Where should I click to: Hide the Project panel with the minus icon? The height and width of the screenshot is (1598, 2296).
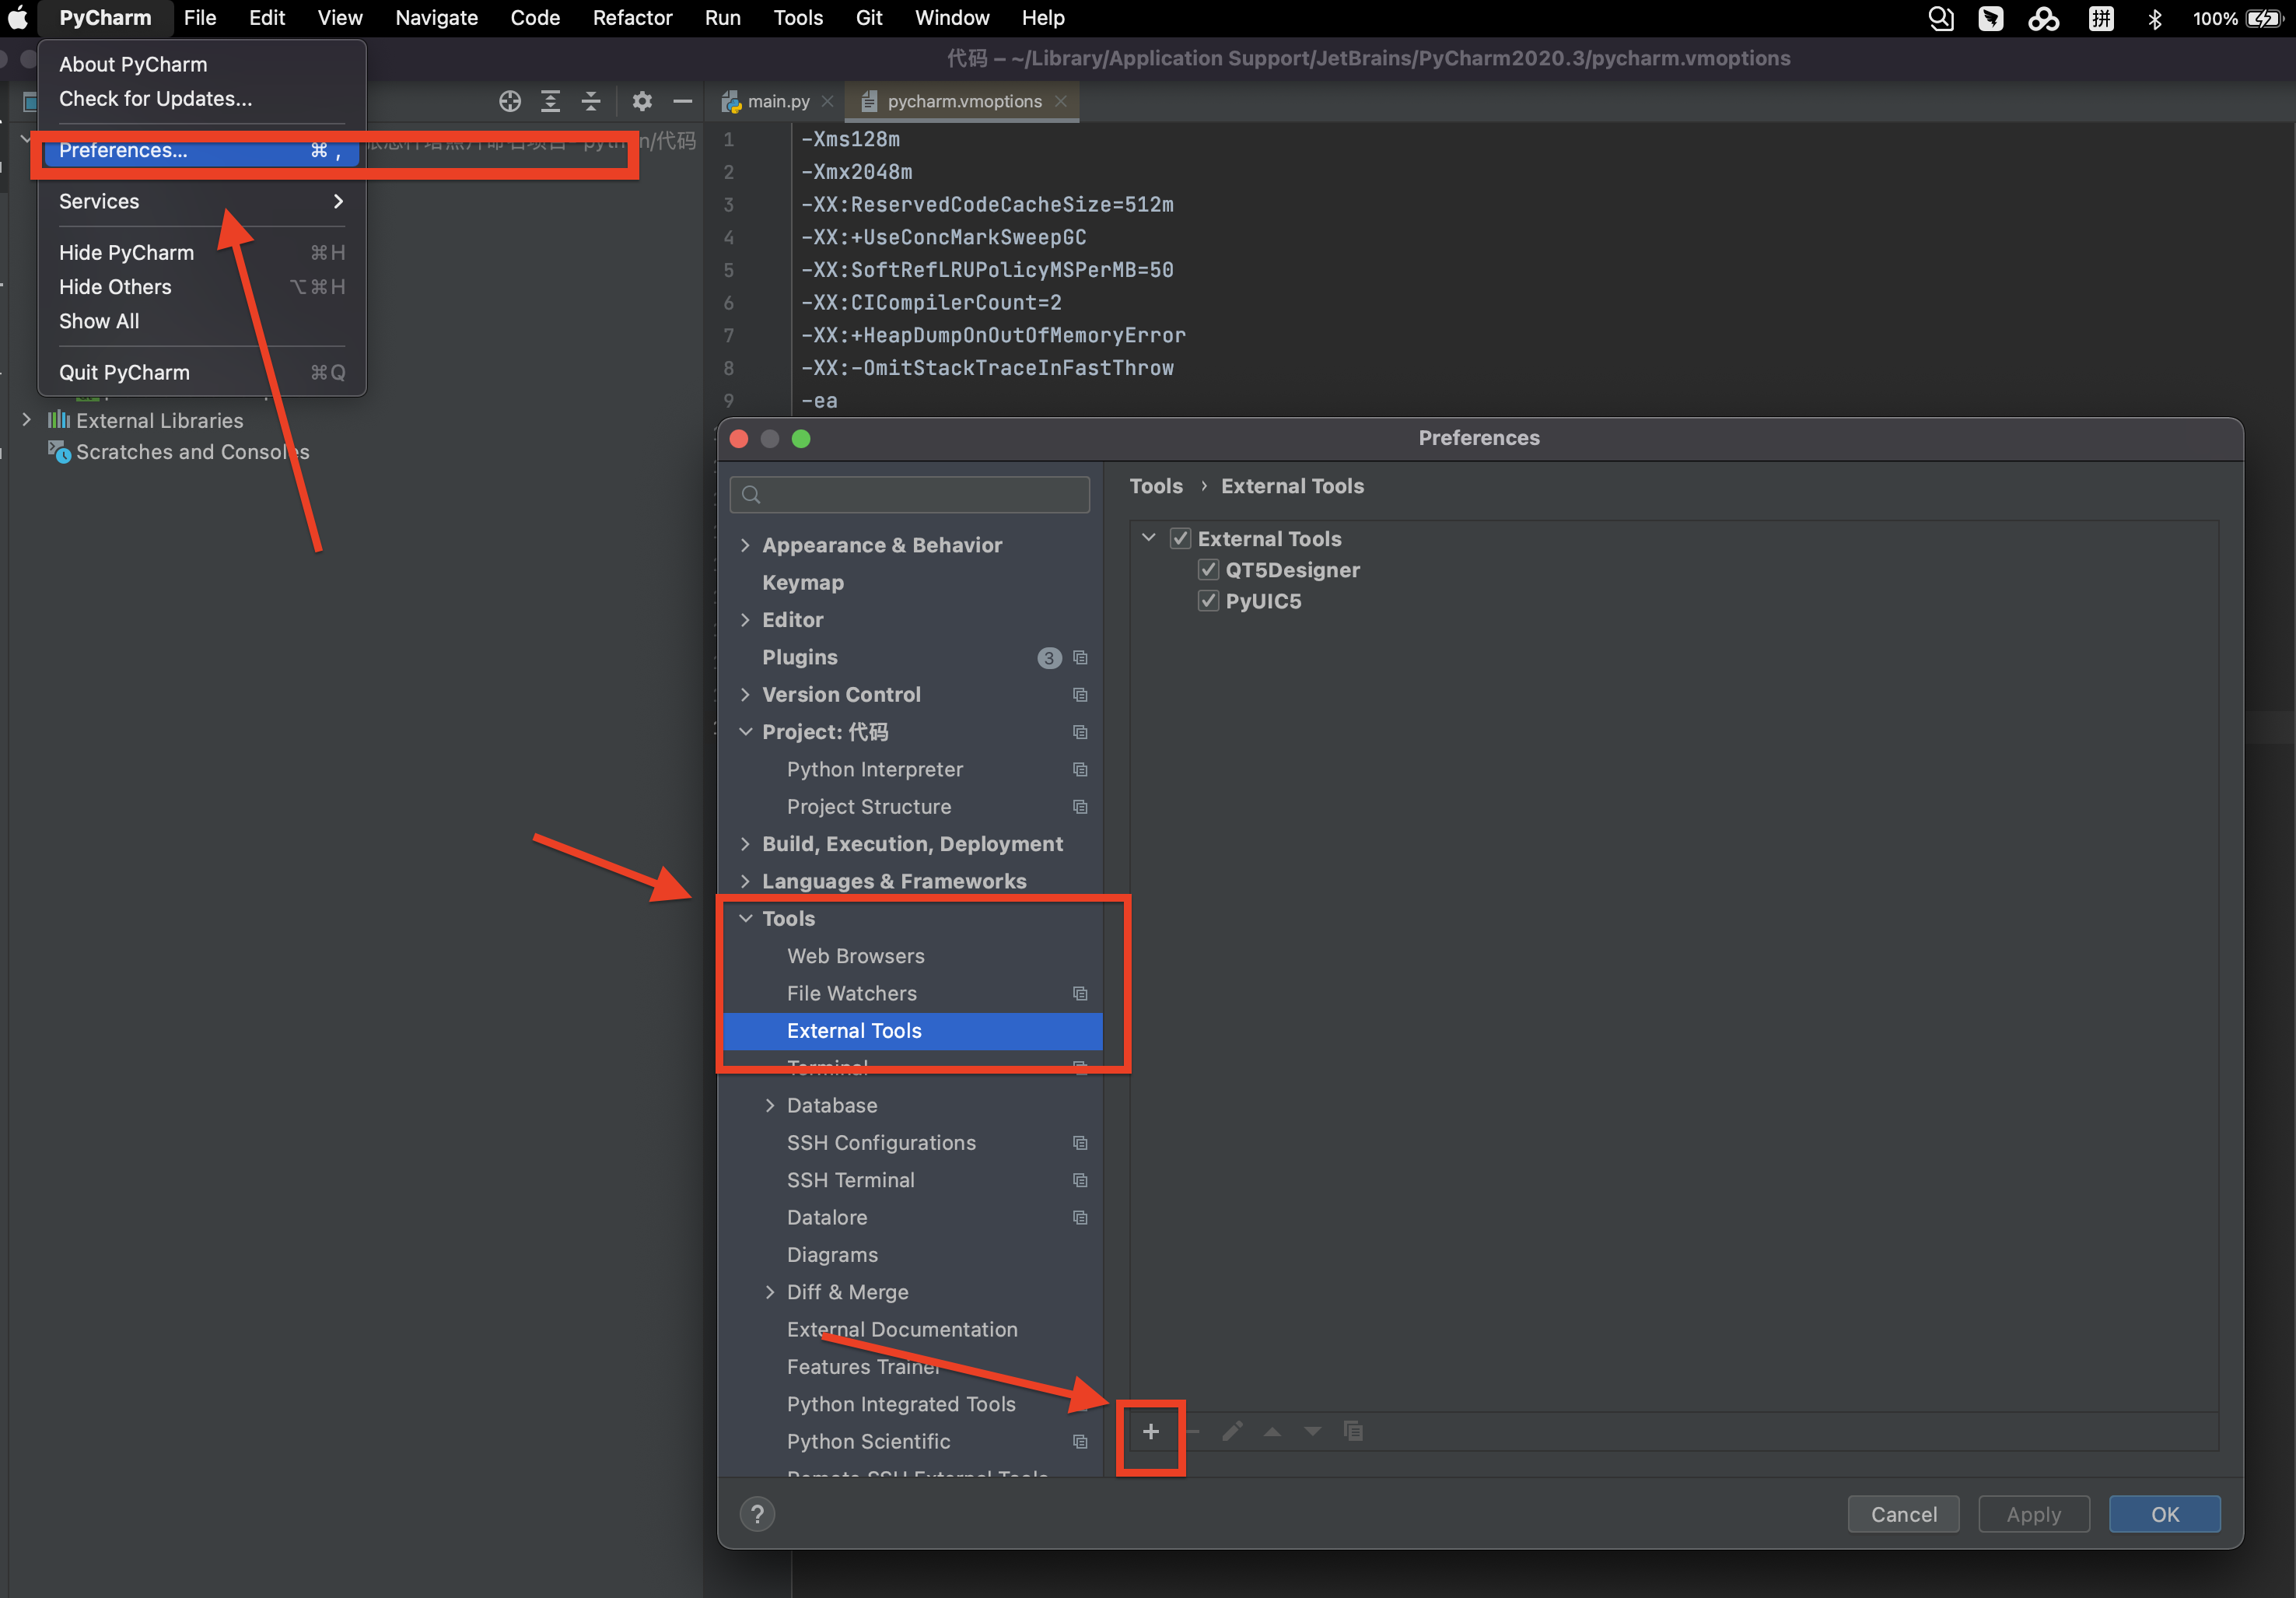tap(682, 101)
